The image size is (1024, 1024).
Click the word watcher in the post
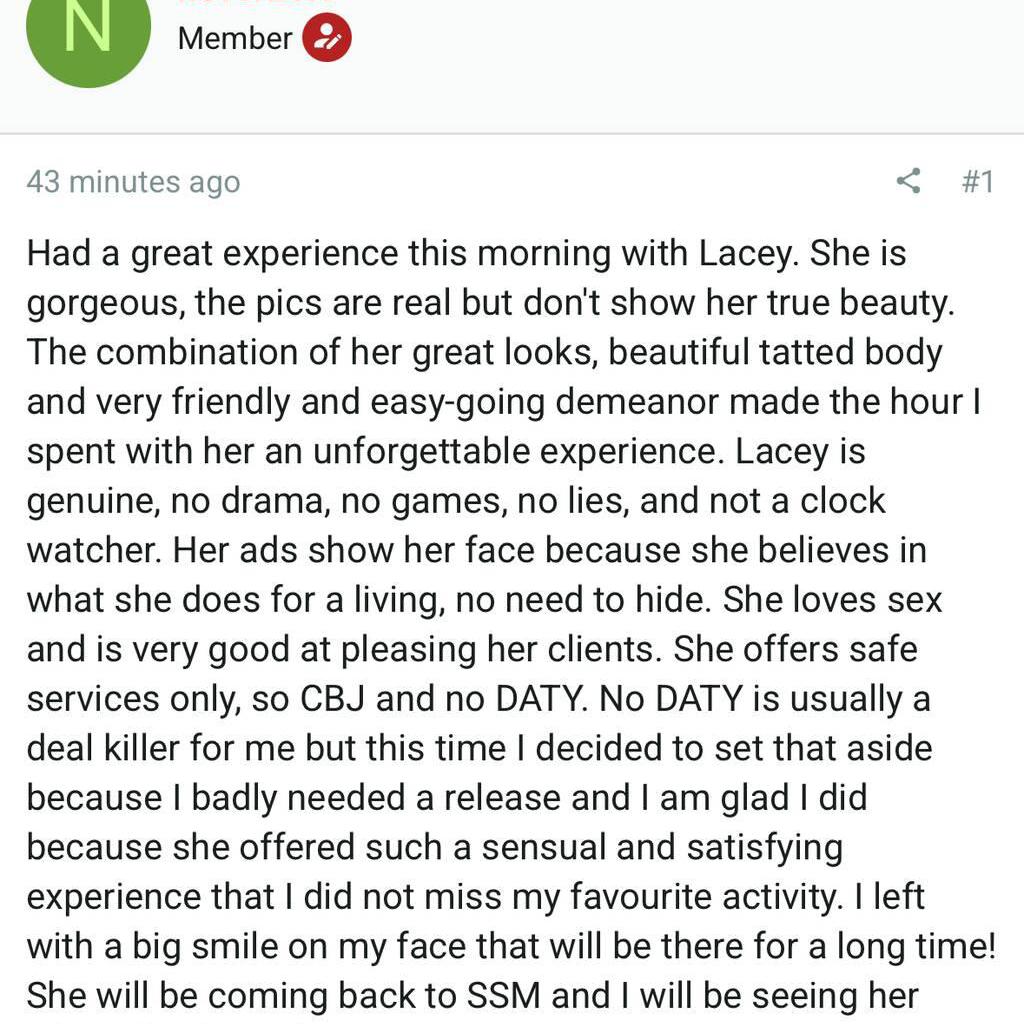tap(91, 551)
